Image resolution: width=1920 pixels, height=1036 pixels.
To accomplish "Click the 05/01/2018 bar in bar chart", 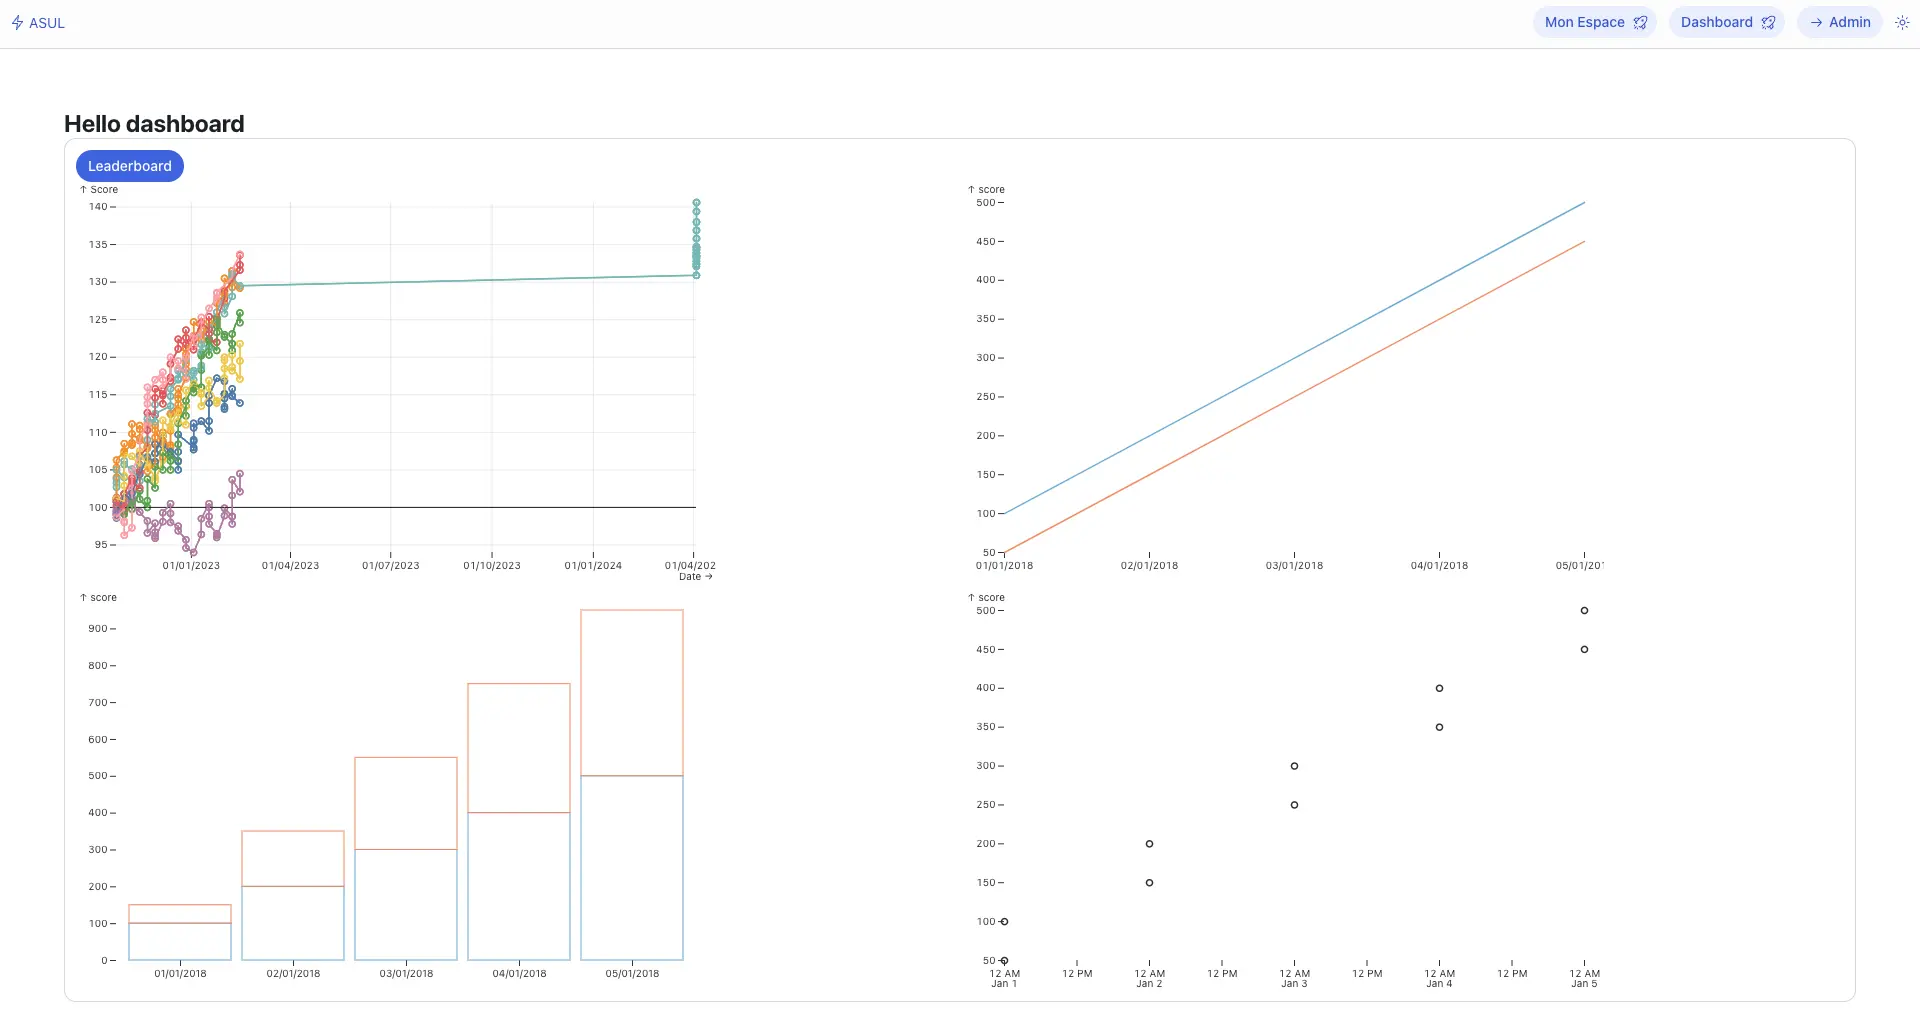I will [x=632, y=785].
